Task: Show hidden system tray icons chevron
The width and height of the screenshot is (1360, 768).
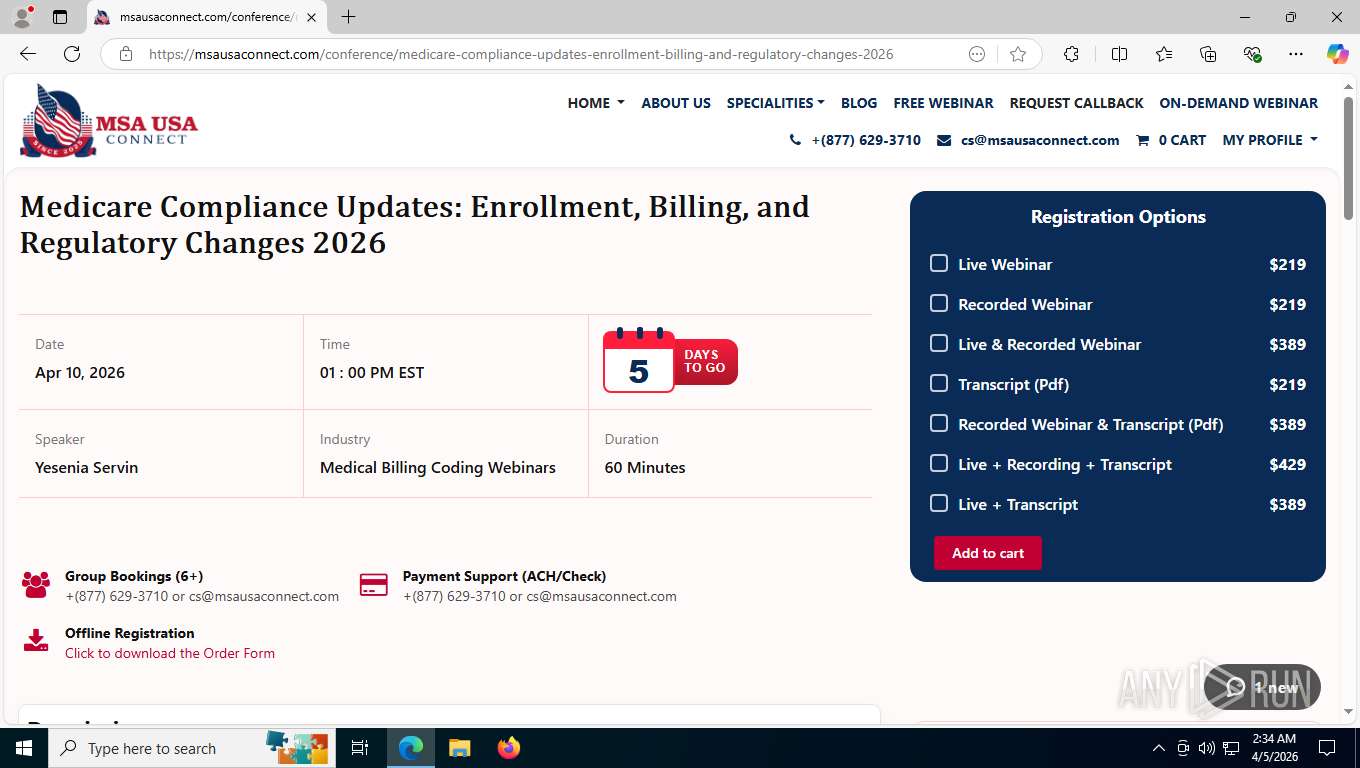Action: (x=1159, y=748)
